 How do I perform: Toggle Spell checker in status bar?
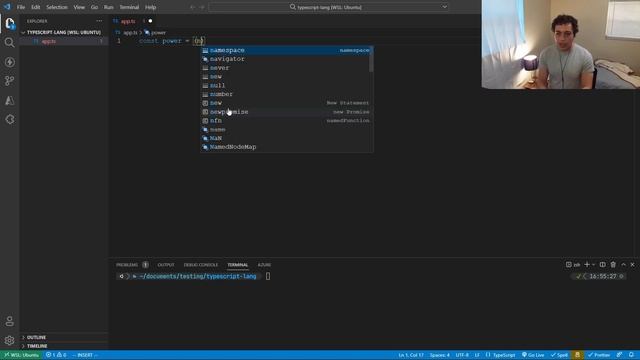559,355
